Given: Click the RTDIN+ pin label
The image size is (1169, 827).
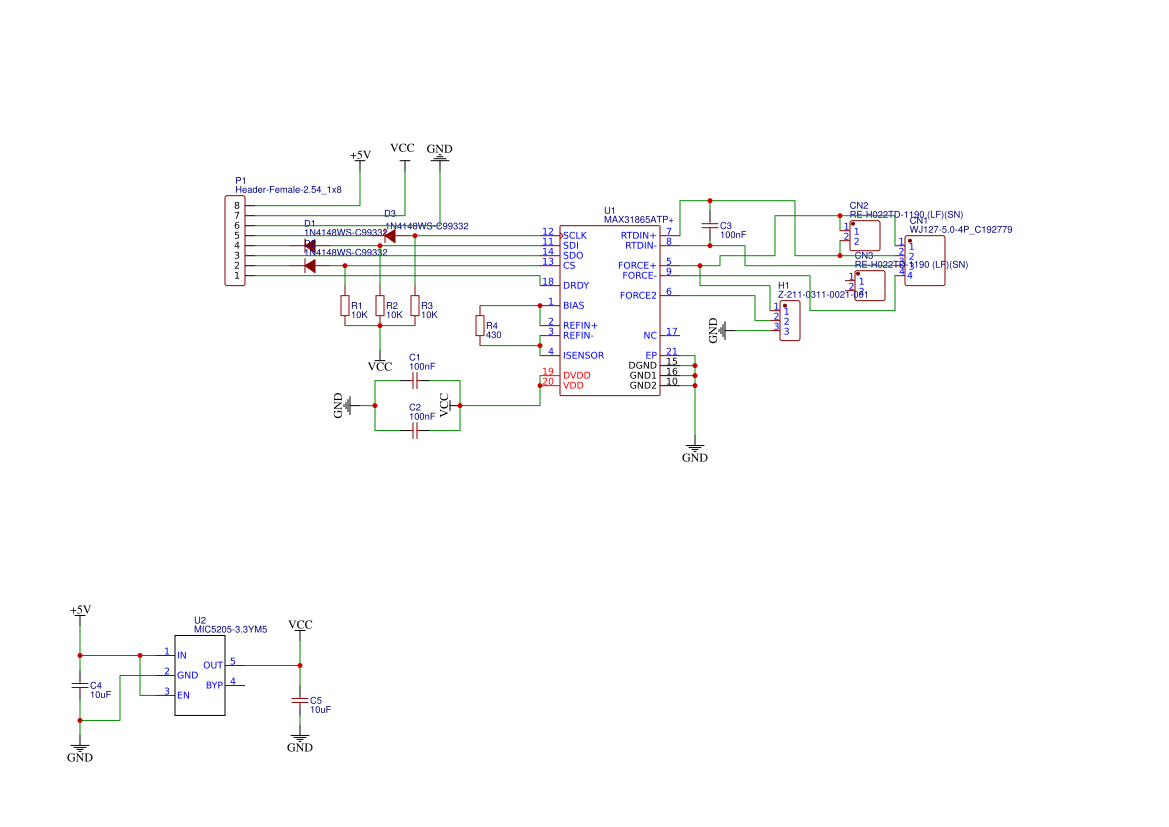Looking at the screenshot, I should pos(639,236).
